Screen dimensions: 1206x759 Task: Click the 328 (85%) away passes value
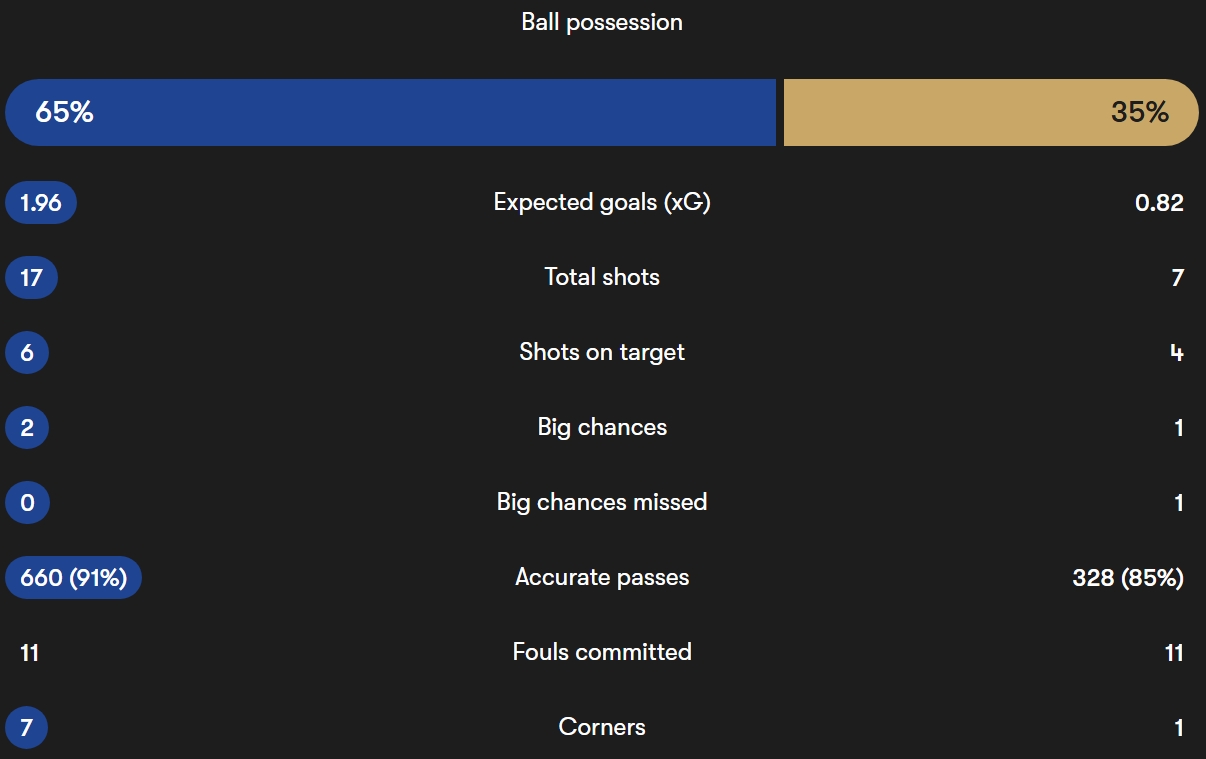[x=1128, y=578]
